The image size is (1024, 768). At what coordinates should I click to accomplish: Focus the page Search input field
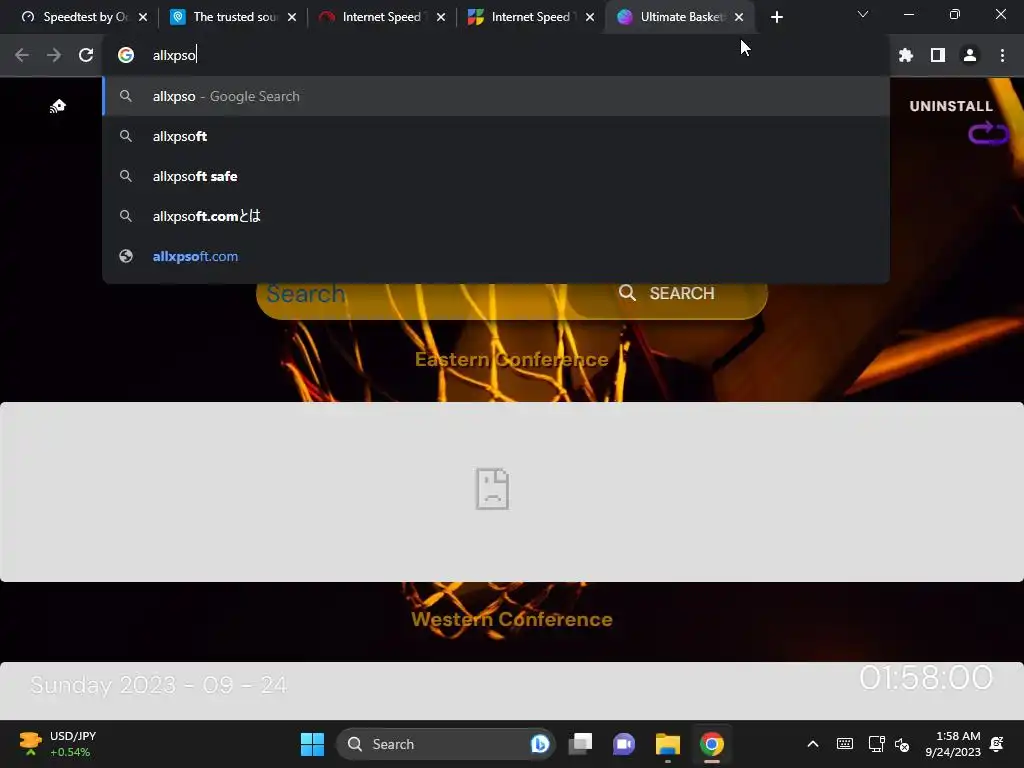pyautogui.click(x=411, y=295)
